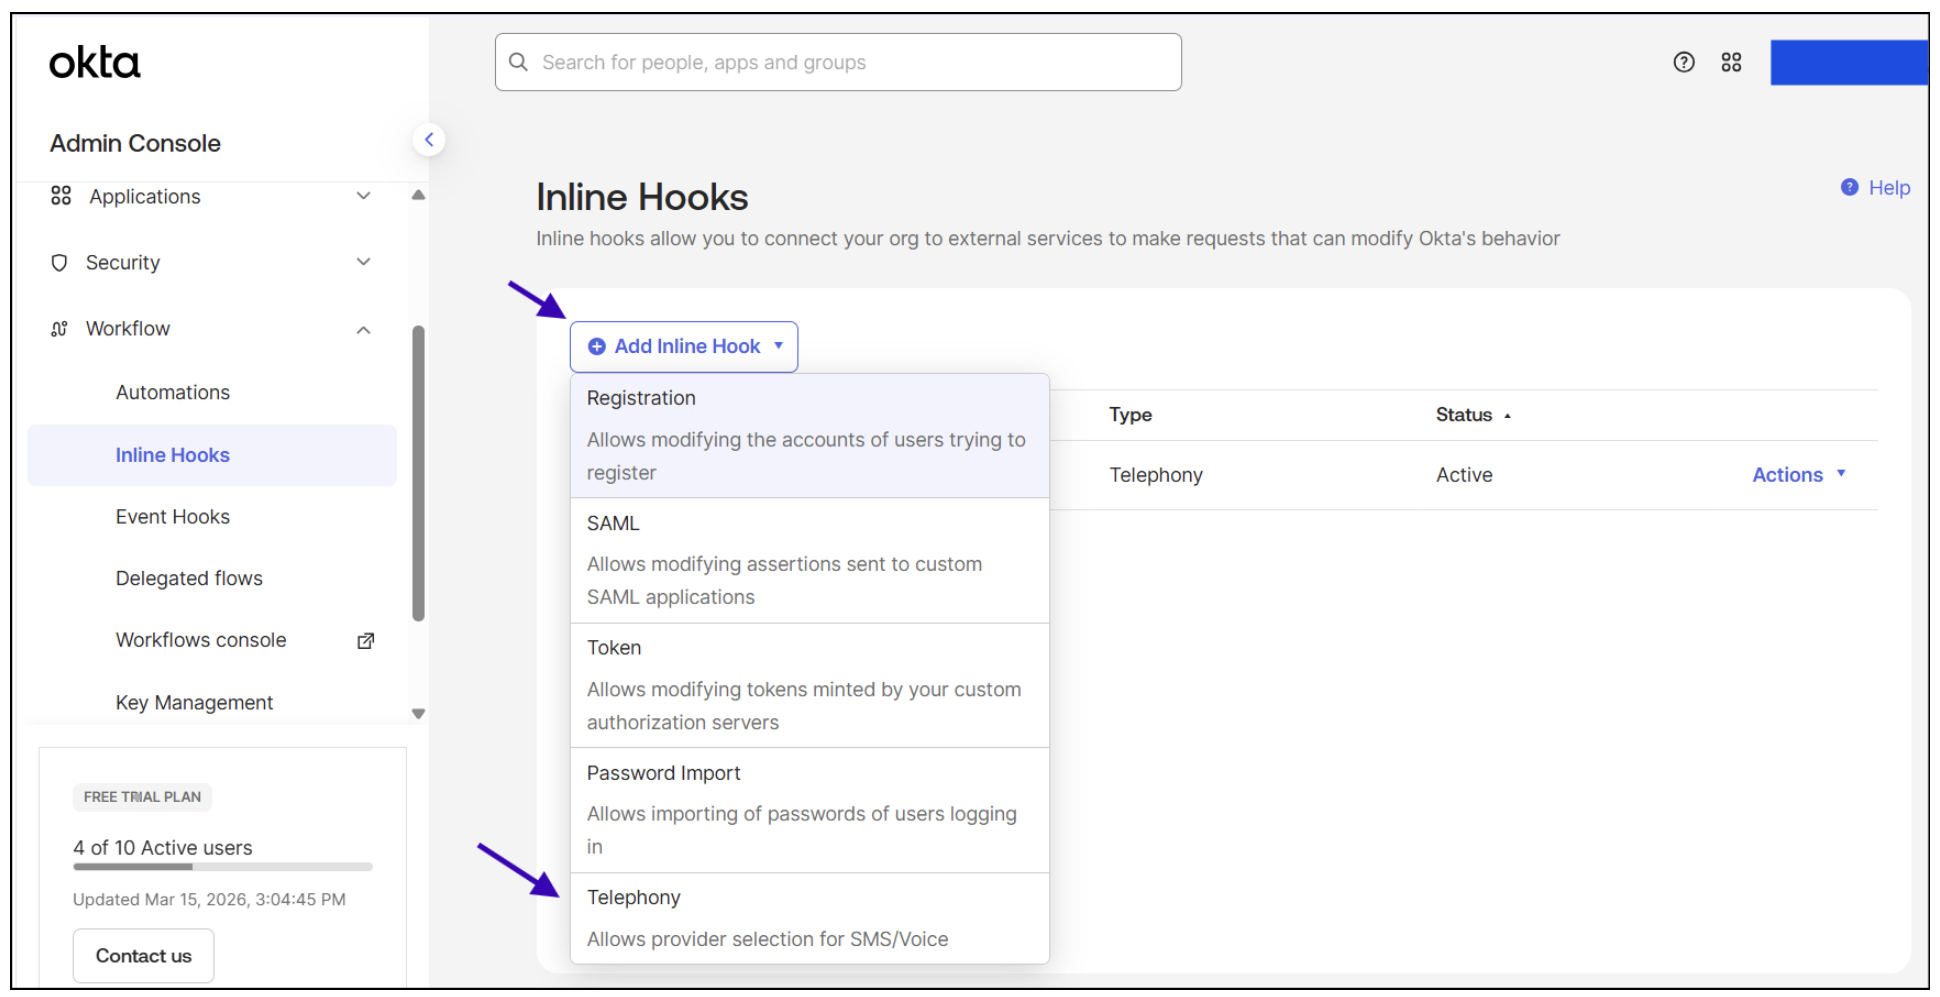Click the FREE TRIAL PLAN badge

(142, 797)
